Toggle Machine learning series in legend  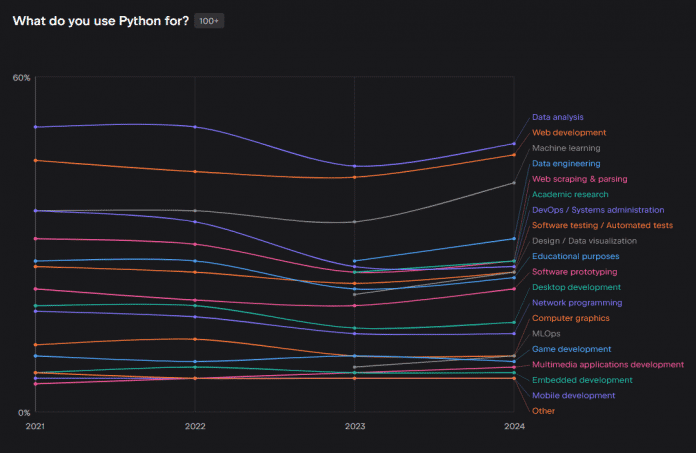pos(566,148)
